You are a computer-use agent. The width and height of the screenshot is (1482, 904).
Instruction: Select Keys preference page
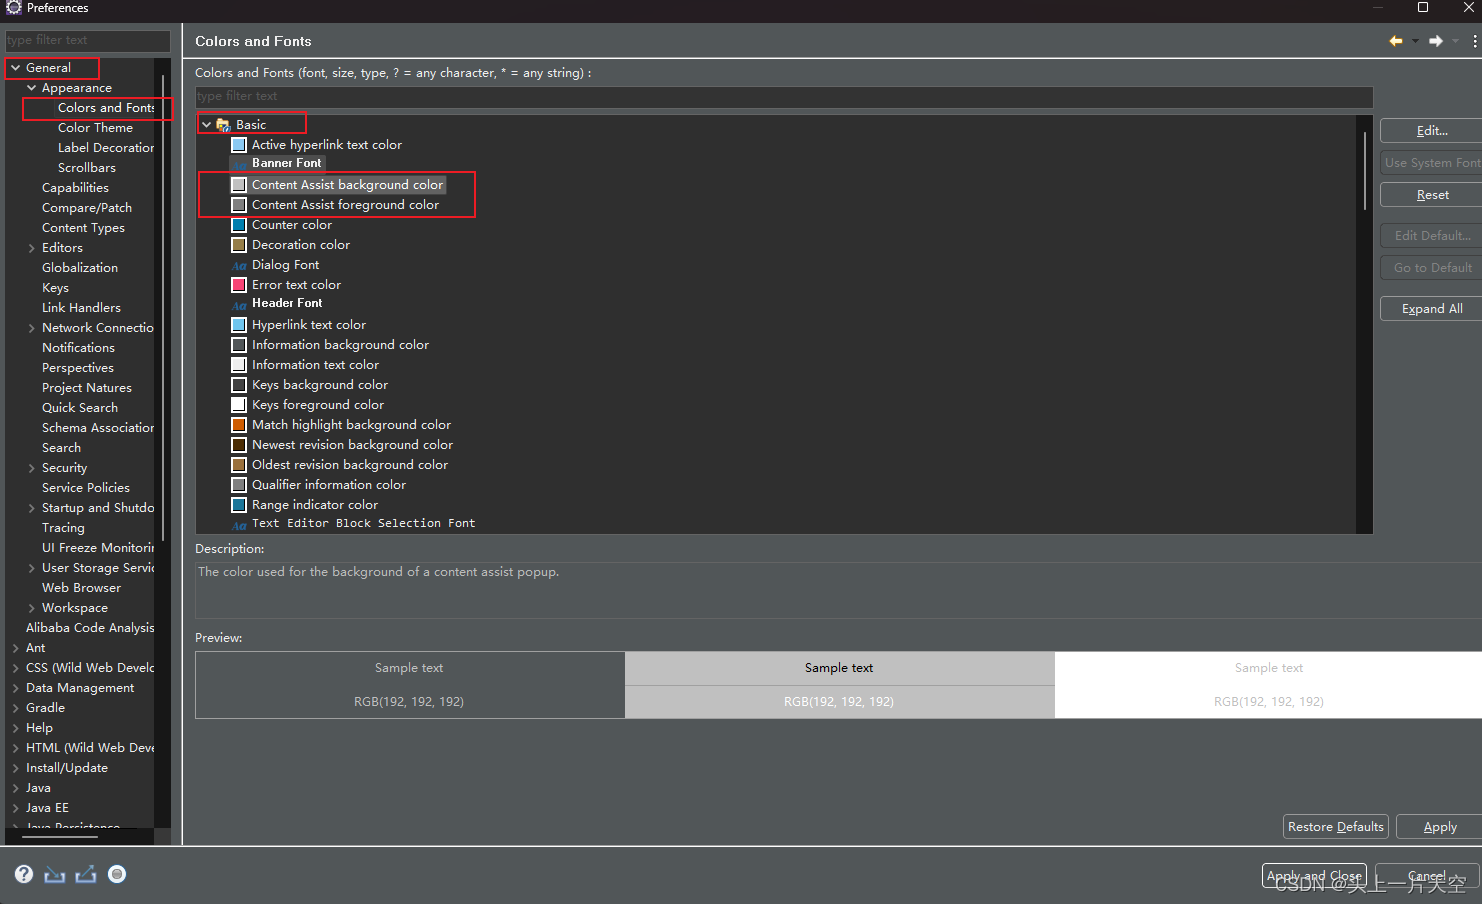55,288
